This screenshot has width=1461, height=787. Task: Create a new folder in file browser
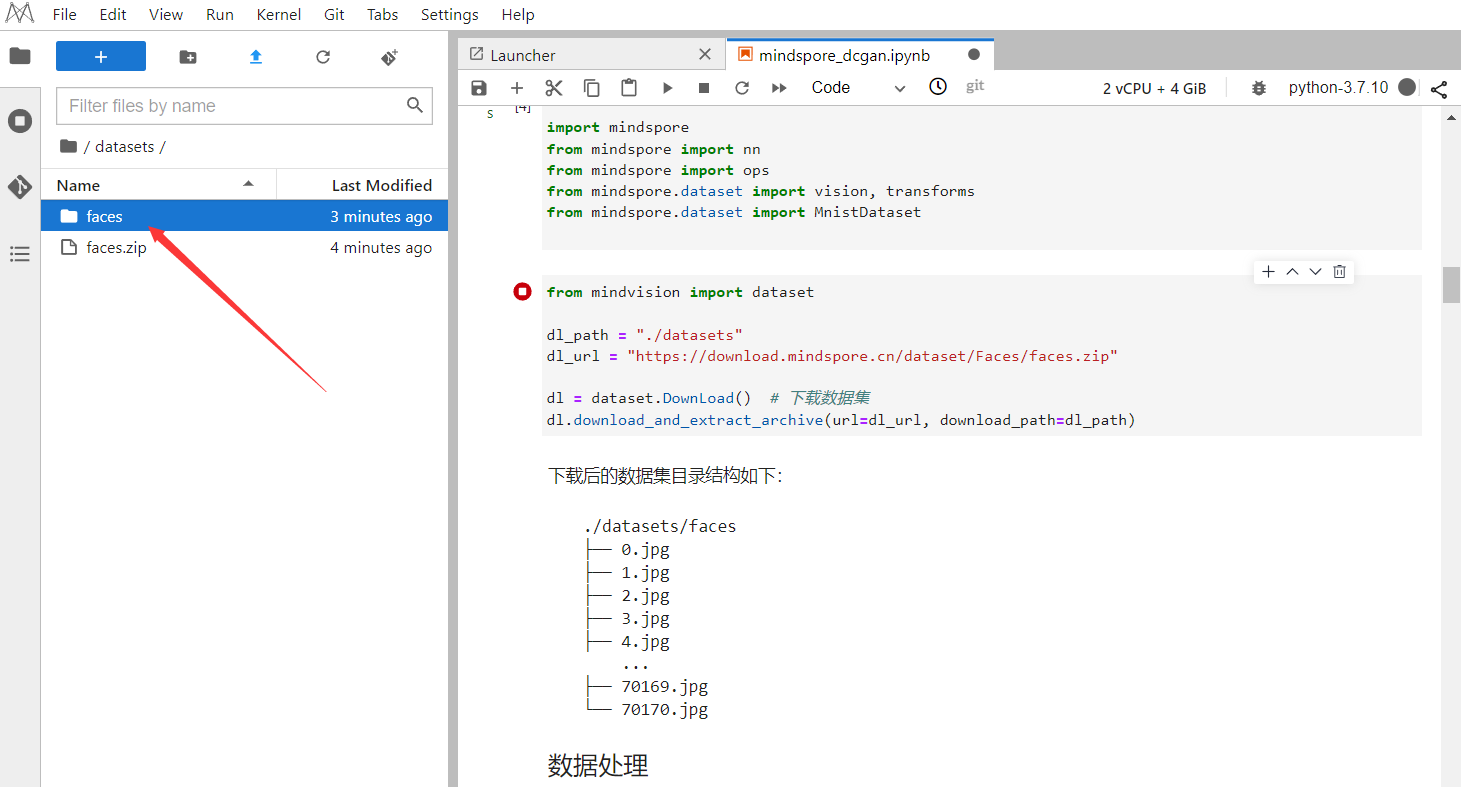coord(188,57)
